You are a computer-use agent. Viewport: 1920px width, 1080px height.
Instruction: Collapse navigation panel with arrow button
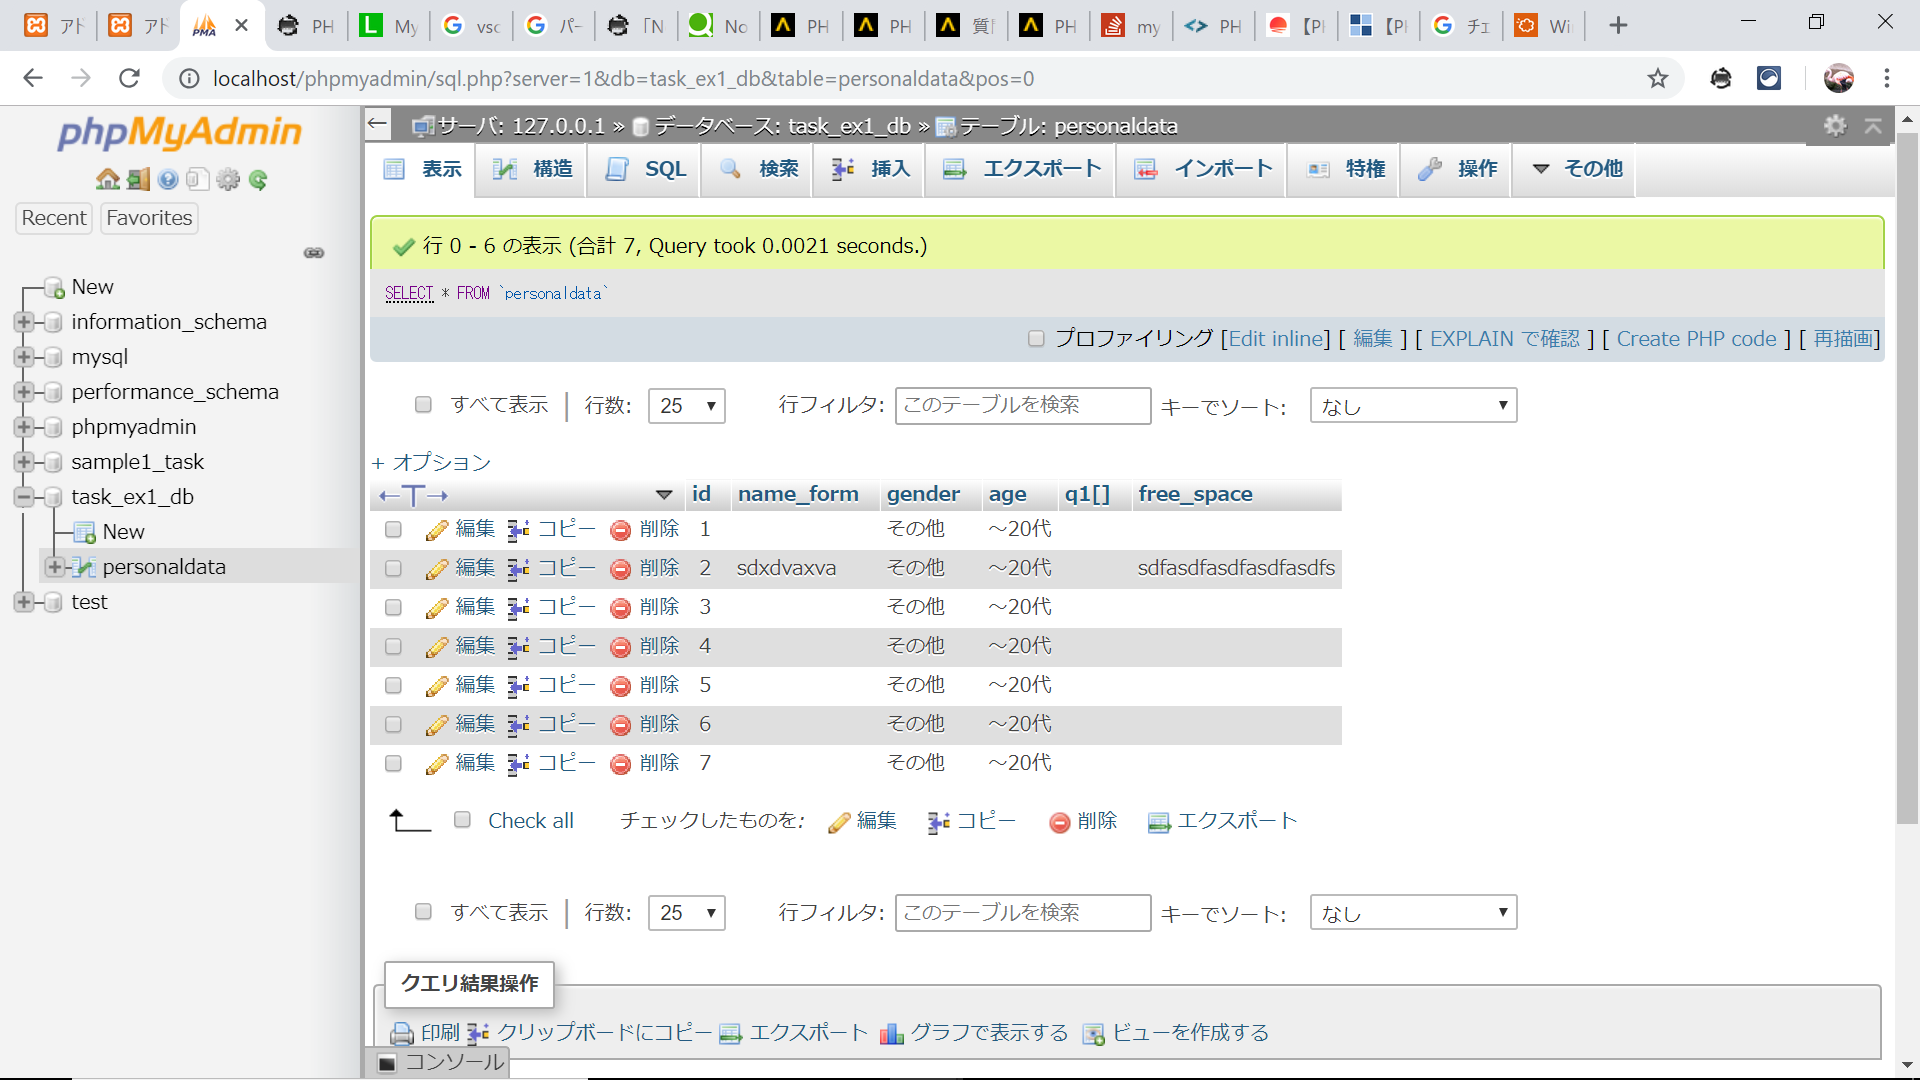click(x=377, y=124)
